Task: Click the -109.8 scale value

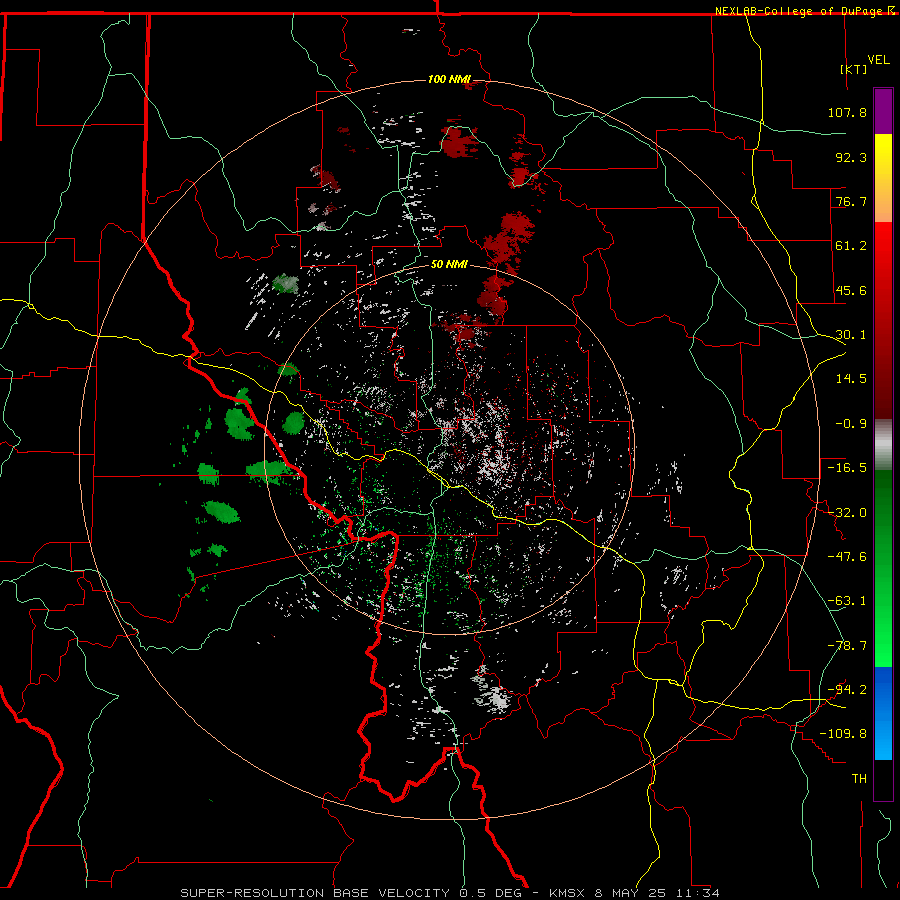Action: pyautogui.click(x=843, y=734)
